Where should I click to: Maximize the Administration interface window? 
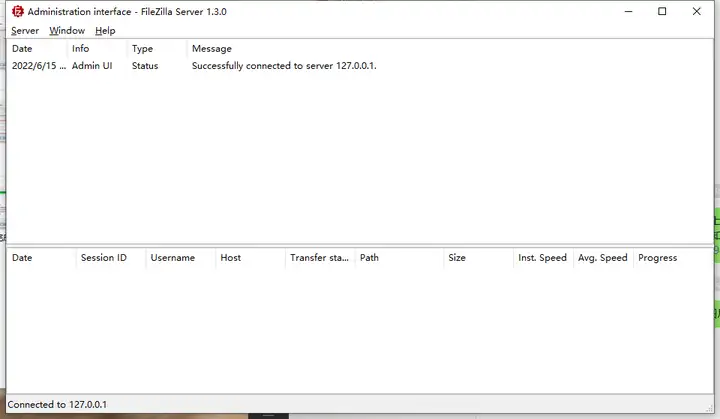[662, 11]
